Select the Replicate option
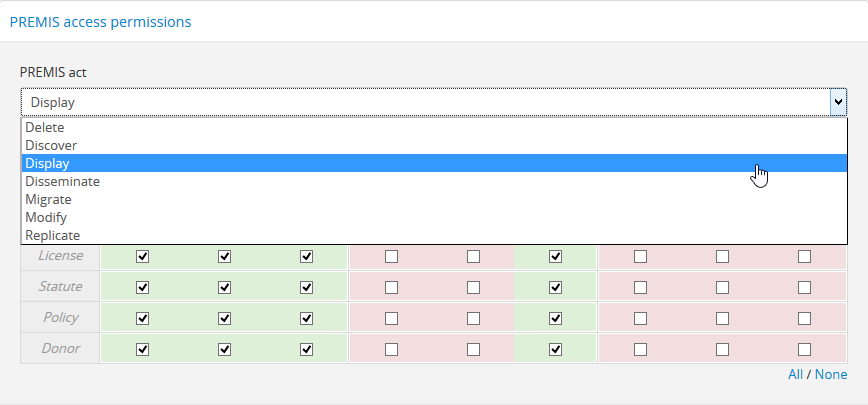Viewport: 868px width, 405px height. click(x=52, y=236)
